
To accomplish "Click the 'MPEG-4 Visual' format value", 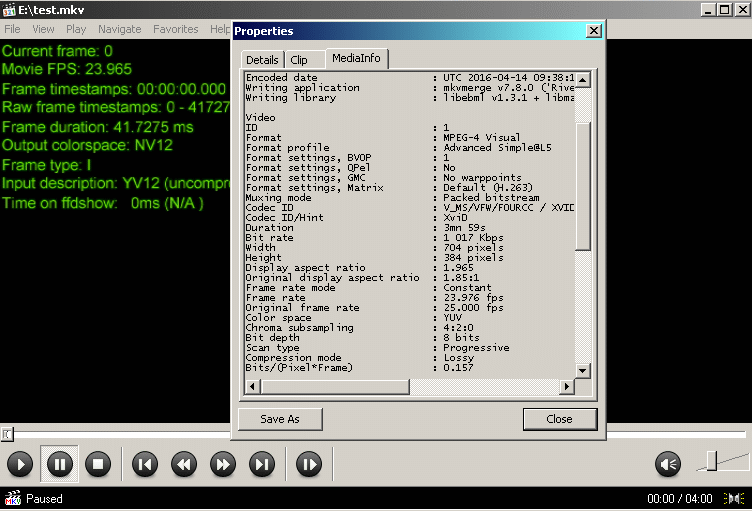I will tap(482, 138).
